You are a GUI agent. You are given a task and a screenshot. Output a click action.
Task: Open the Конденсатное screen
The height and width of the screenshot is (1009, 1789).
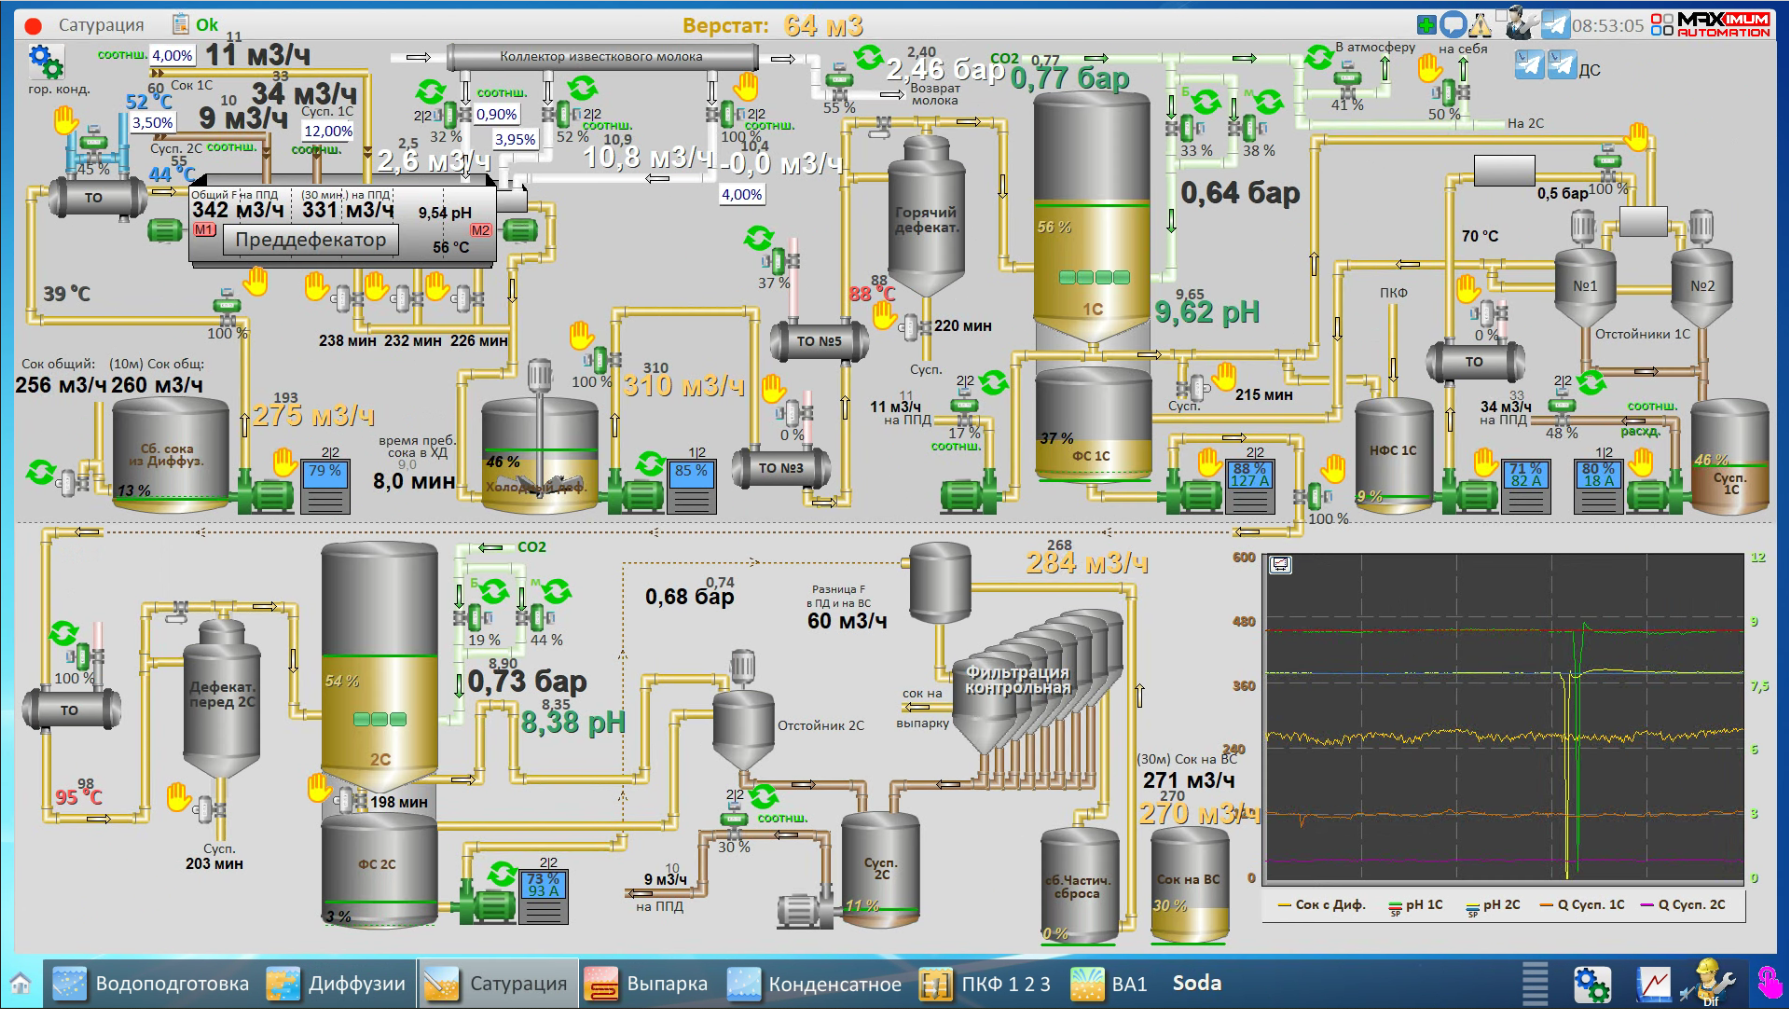(x=814, y=984)
